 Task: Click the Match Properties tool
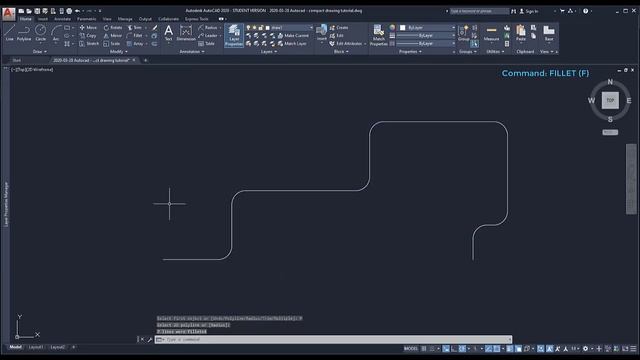[379, 35]
